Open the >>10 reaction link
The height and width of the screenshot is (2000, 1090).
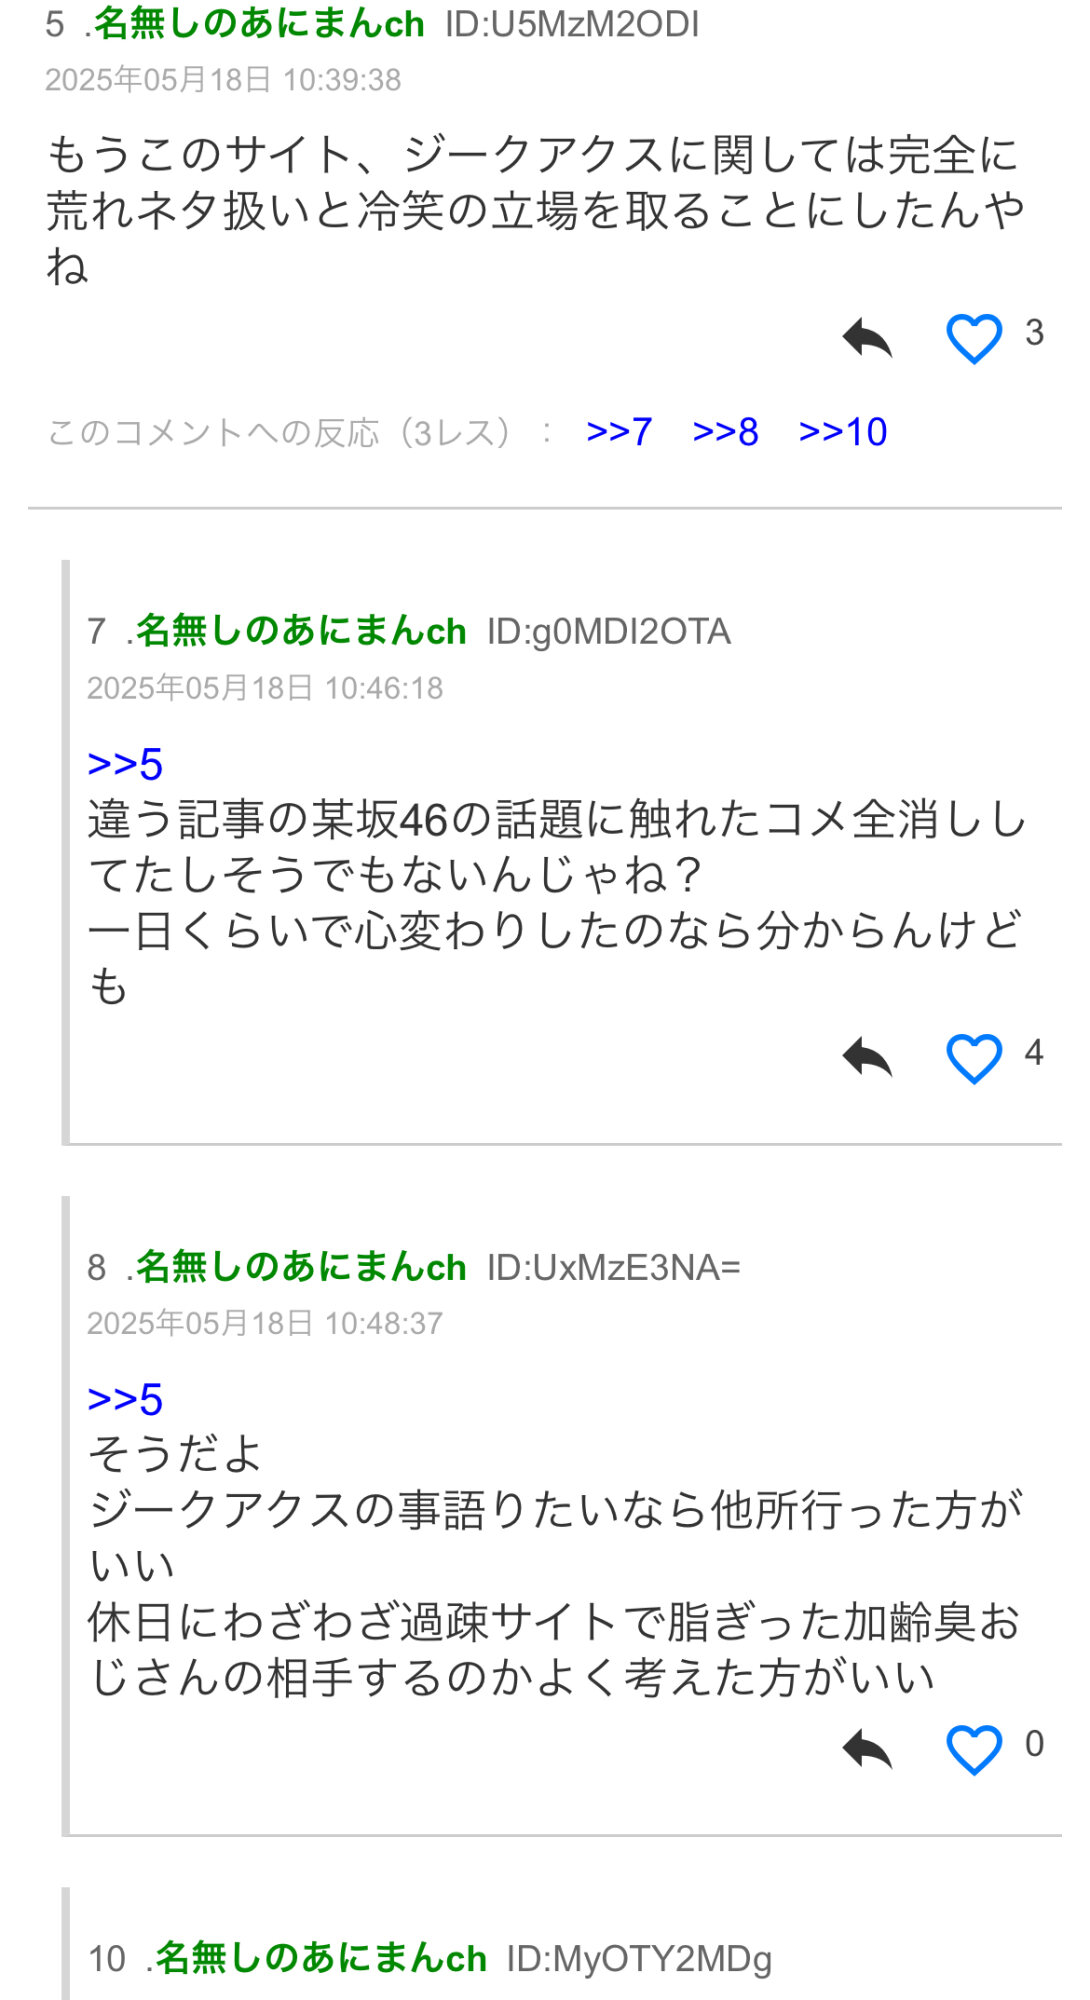click(842, 432)
